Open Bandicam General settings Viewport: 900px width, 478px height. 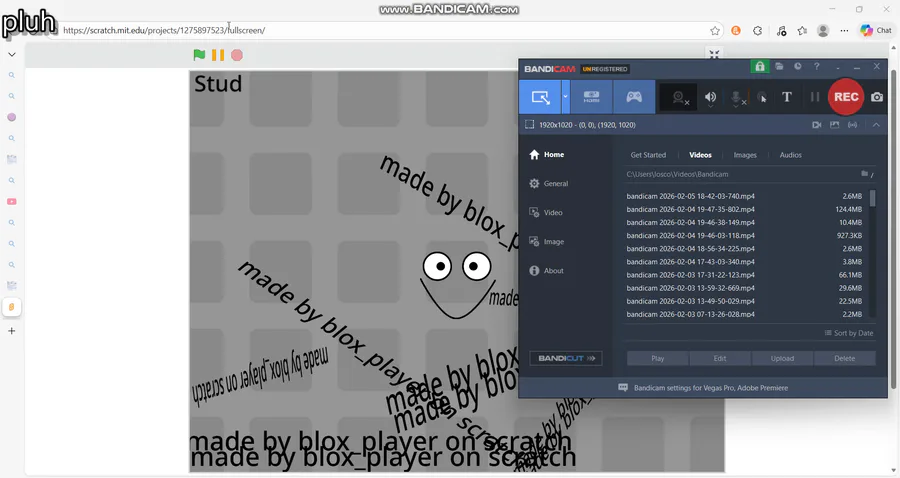click(549, 184)
